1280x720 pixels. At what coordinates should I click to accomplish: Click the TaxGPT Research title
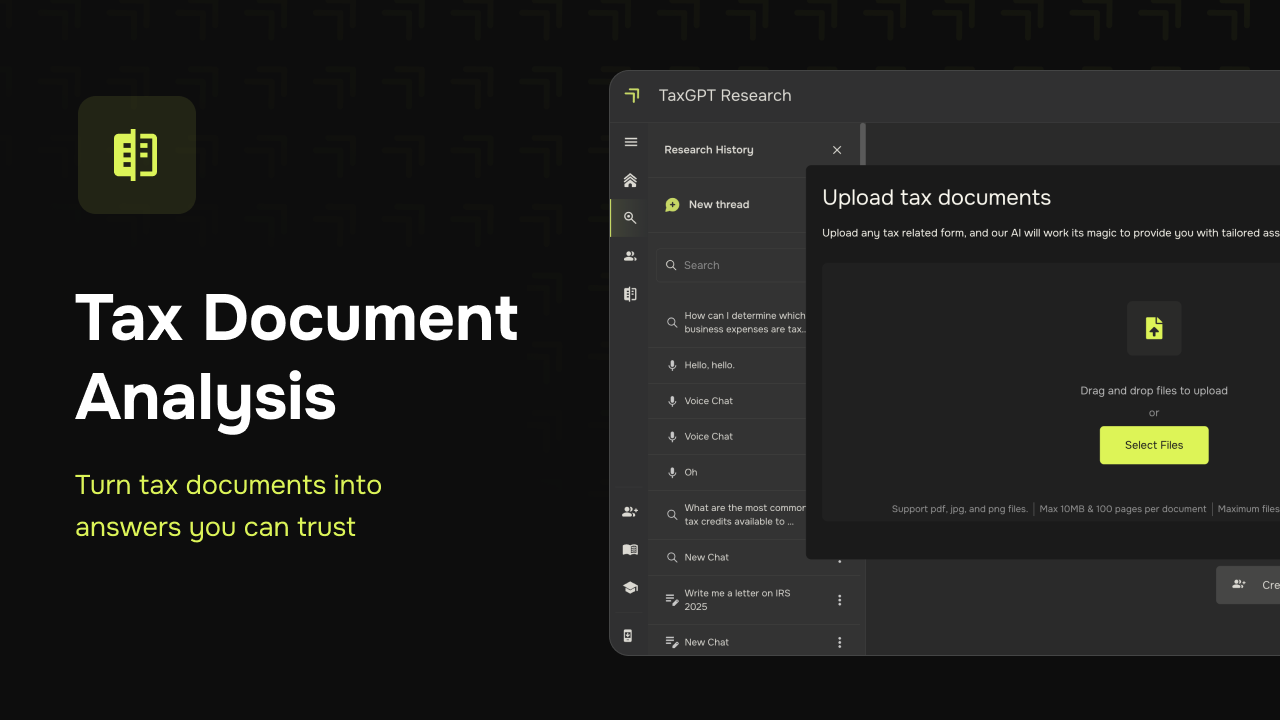click(x=725, y=95)
